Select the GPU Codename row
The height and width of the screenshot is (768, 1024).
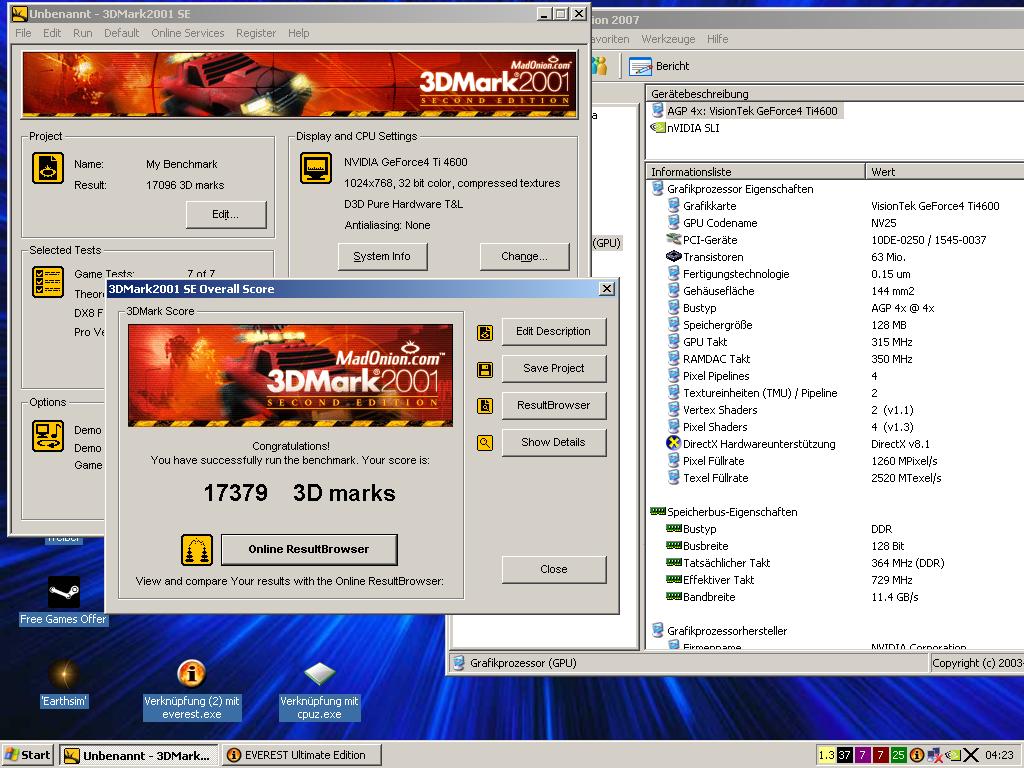[845, 223]
